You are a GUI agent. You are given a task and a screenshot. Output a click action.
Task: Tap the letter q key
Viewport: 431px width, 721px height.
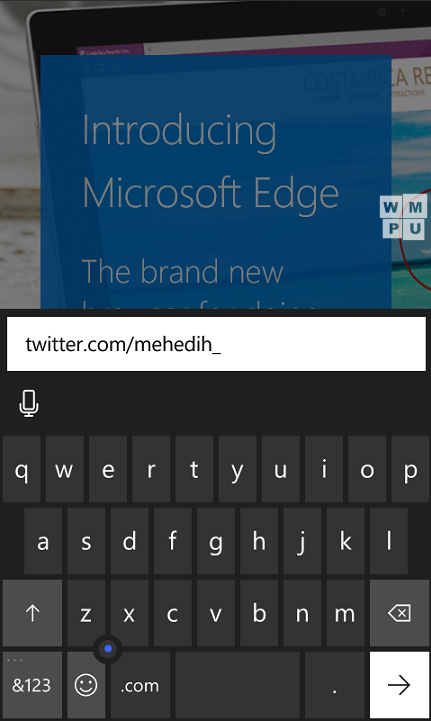pos(21,469)
